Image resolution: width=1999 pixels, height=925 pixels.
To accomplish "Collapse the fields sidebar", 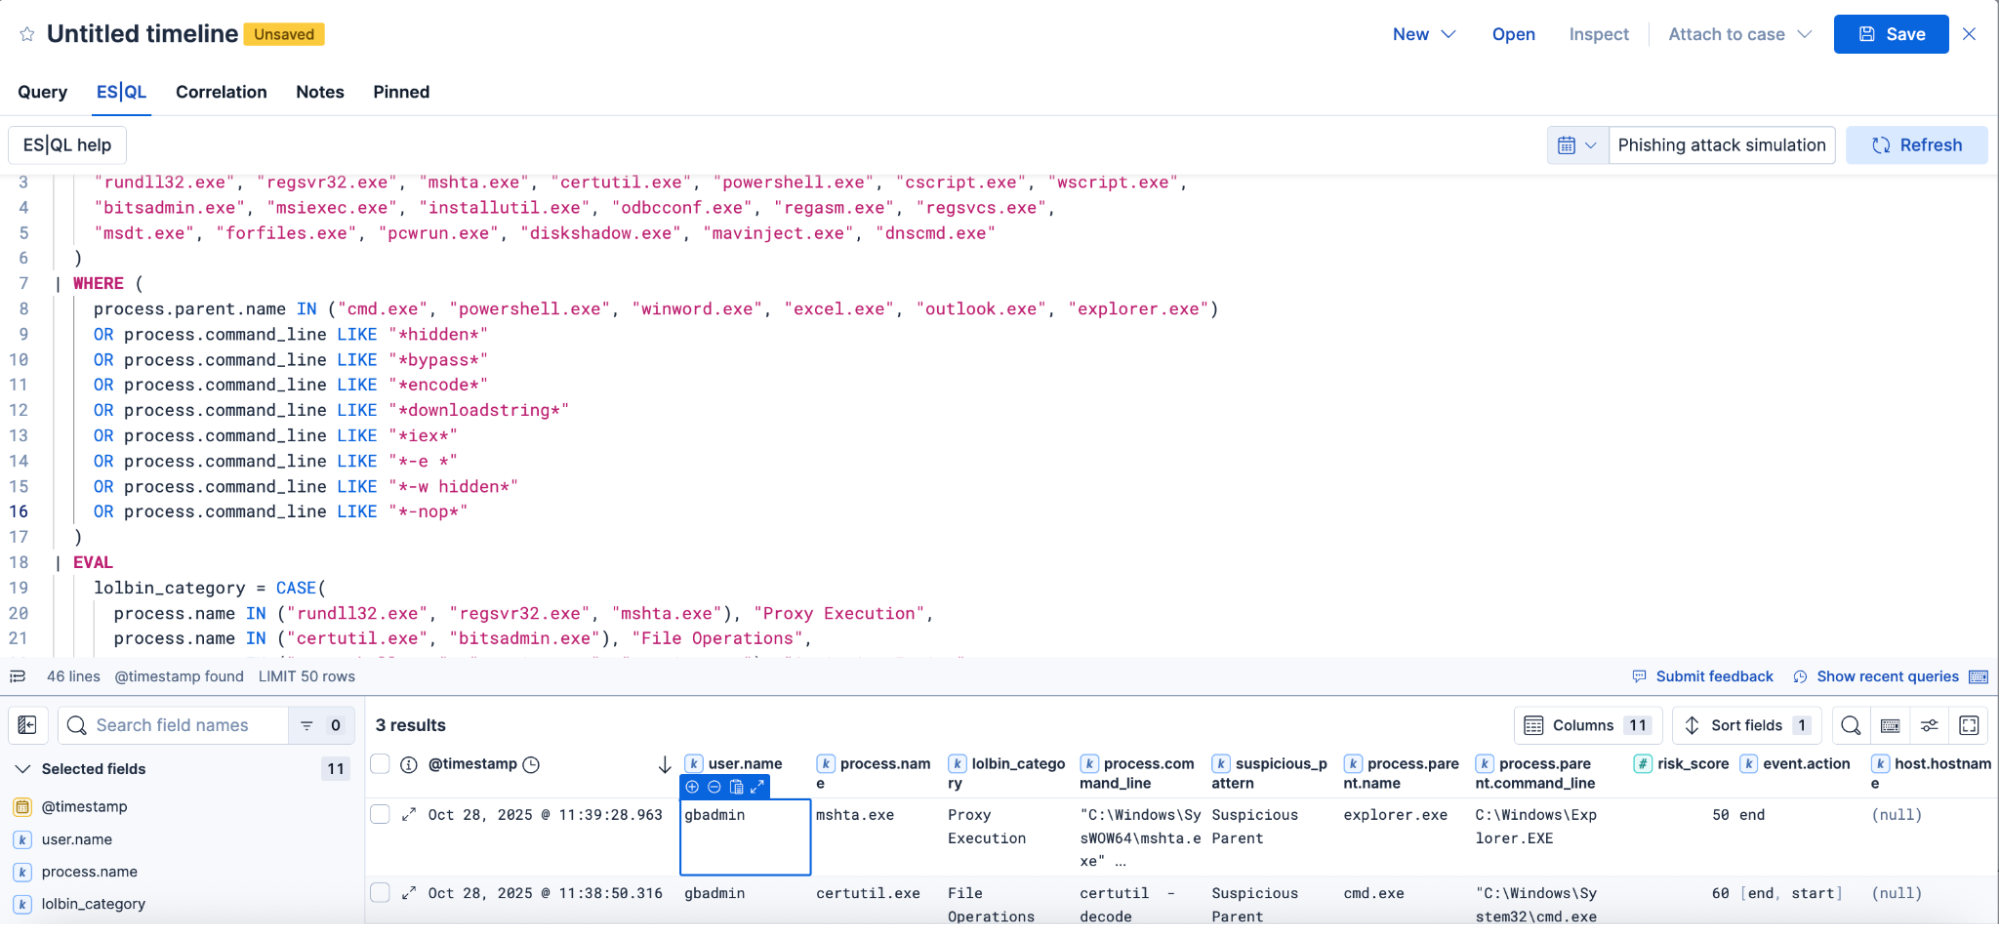I will 28,725.
